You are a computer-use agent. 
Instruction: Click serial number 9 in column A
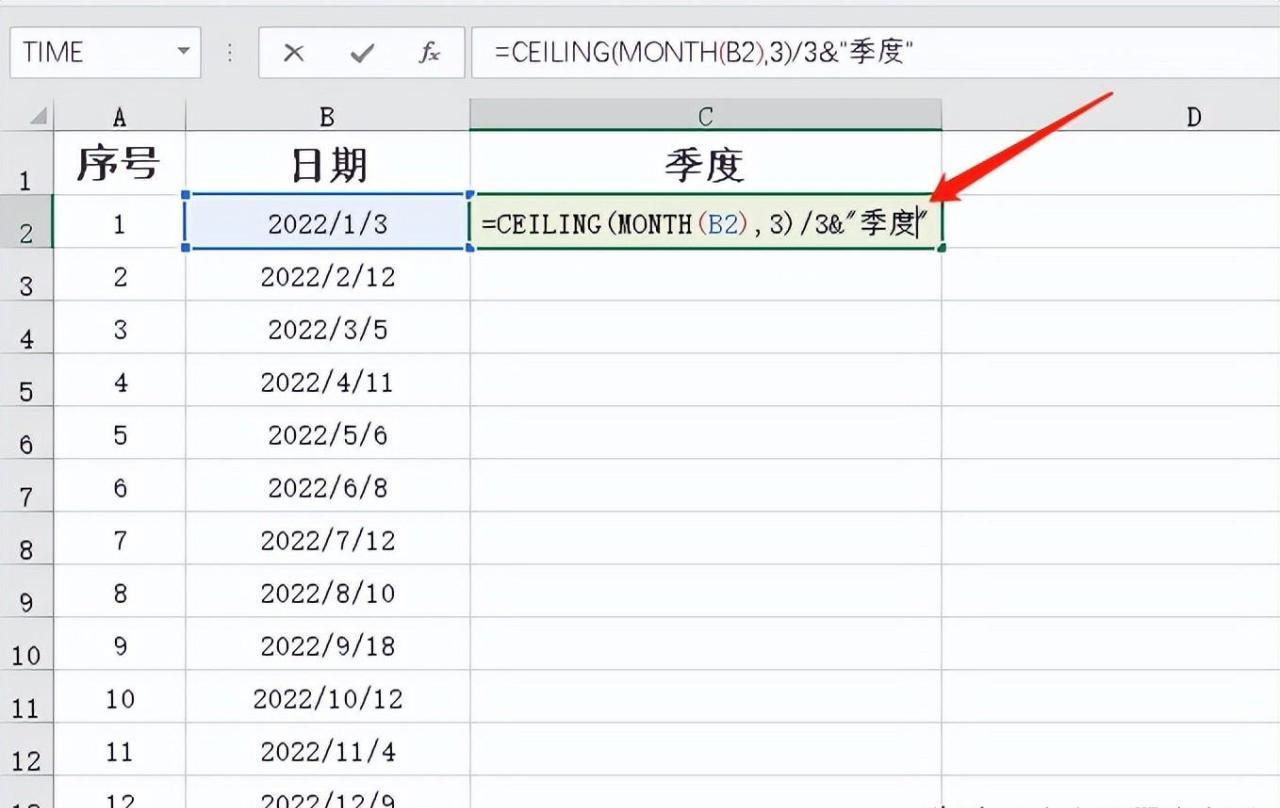pos(119,646)
